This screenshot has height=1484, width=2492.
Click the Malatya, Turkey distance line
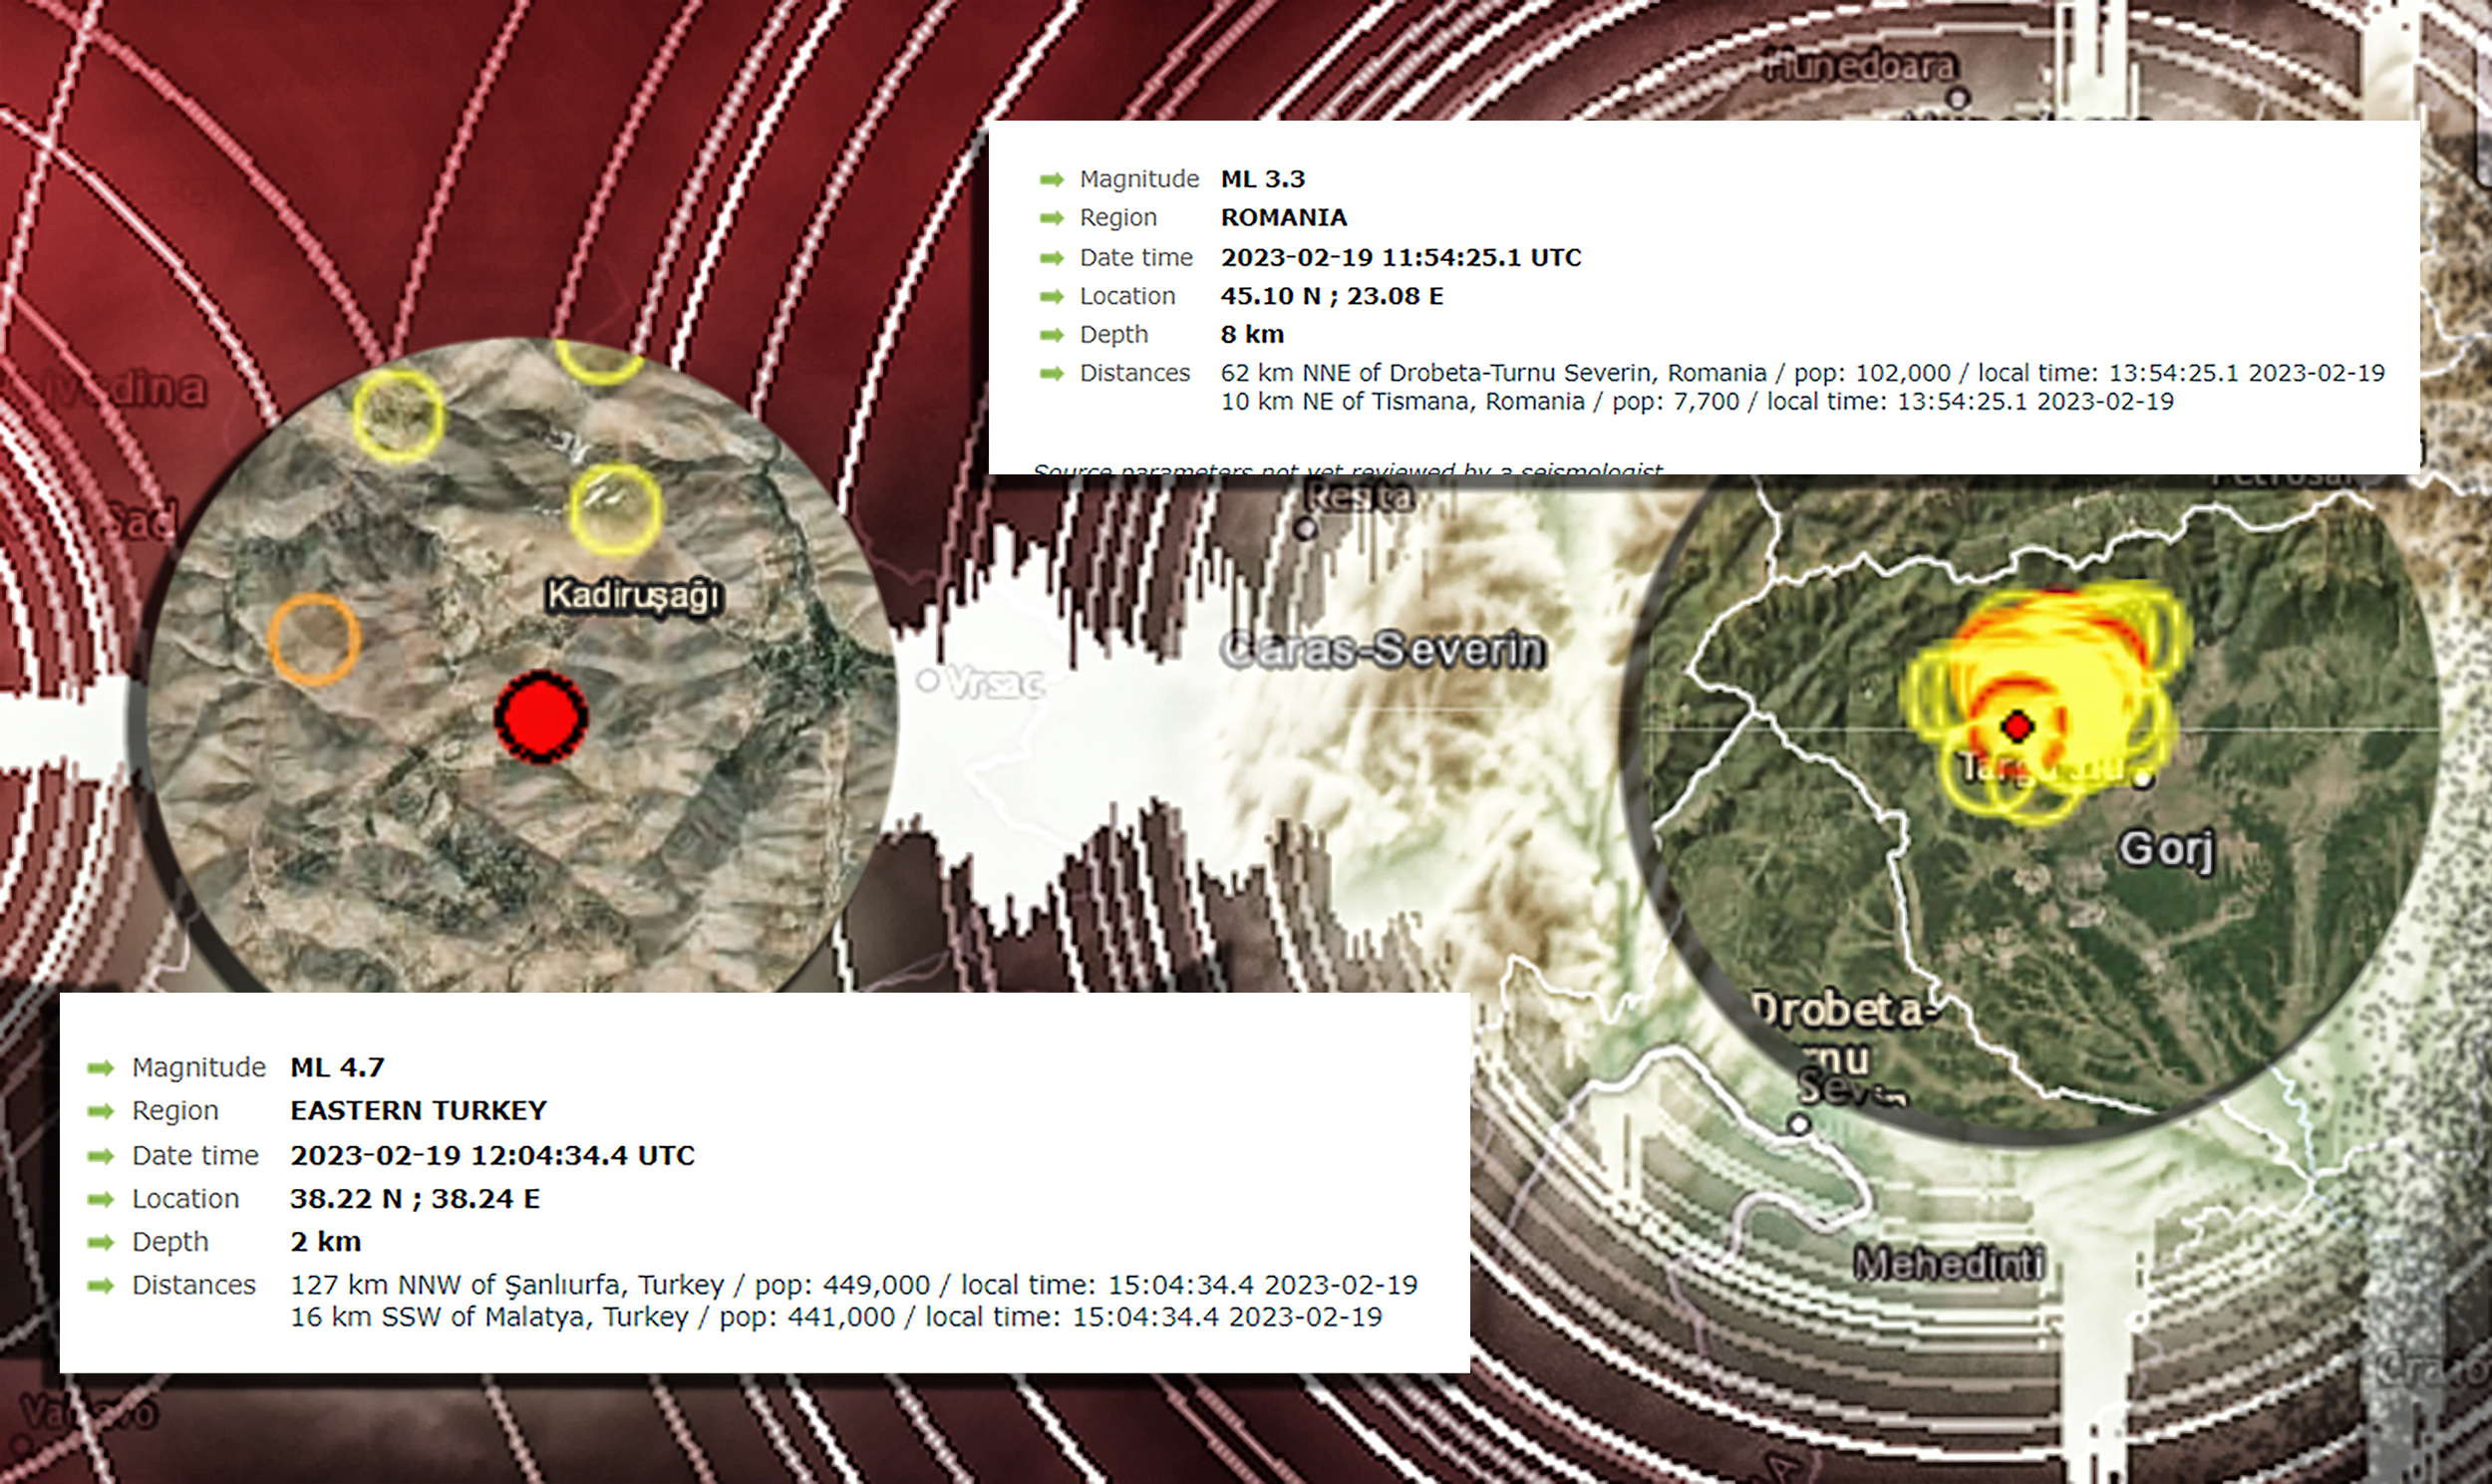(x=835, y=1317)
